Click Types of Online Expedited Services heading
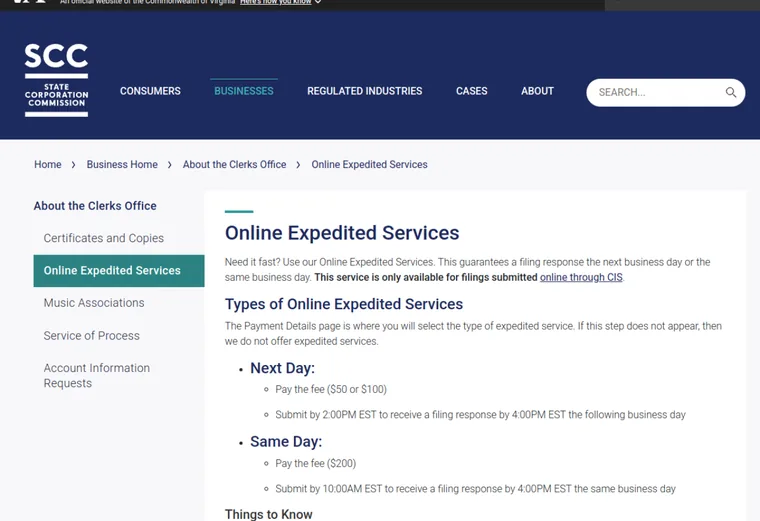The image size is (760, 521). pyautogui.click(x=344, y=304)
